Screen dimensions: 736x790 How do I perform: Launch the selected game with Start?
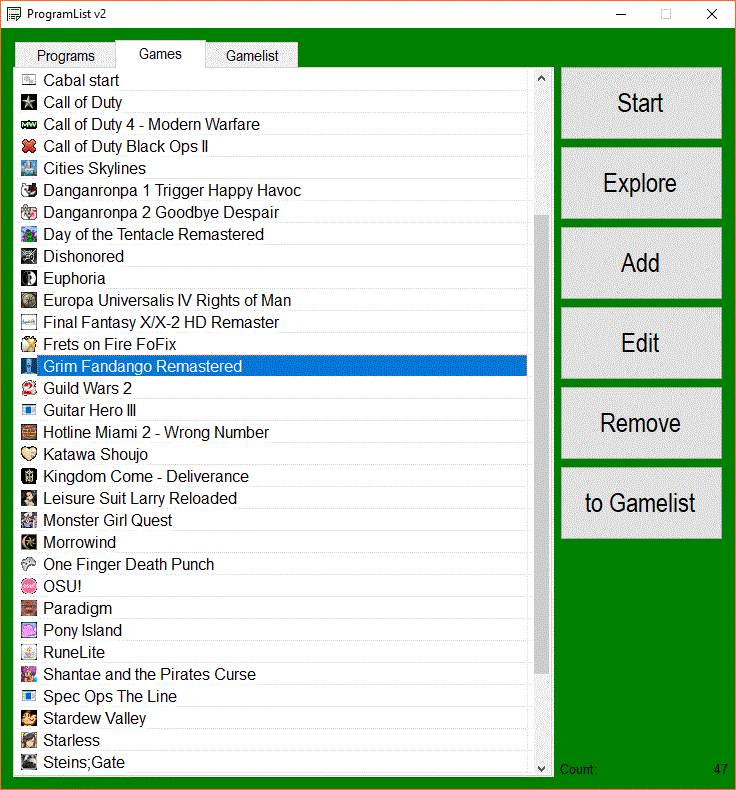coord(641,103)
